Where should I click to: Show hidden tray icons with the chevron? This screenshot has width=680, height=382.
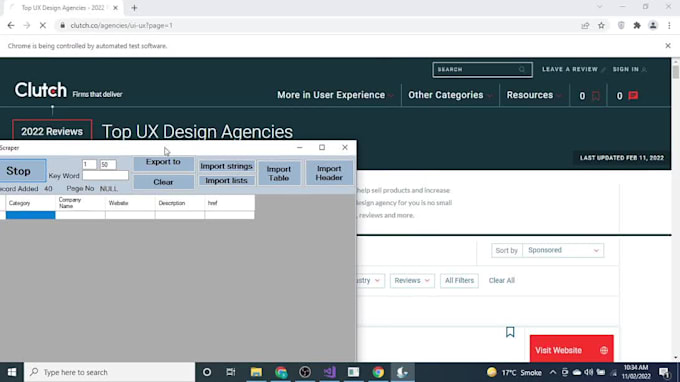pos(552,372)
